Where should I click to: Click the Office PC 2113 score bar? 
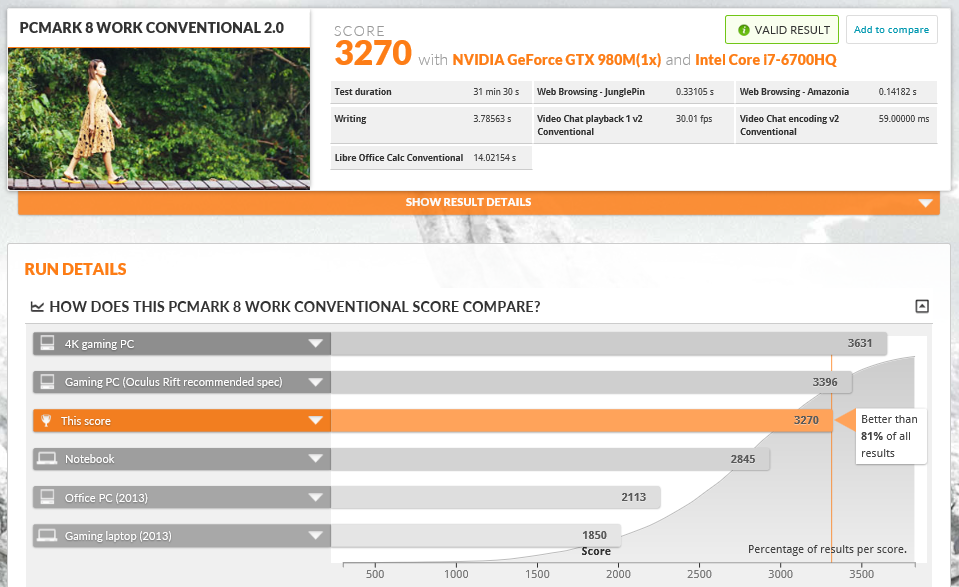(496, 497)
